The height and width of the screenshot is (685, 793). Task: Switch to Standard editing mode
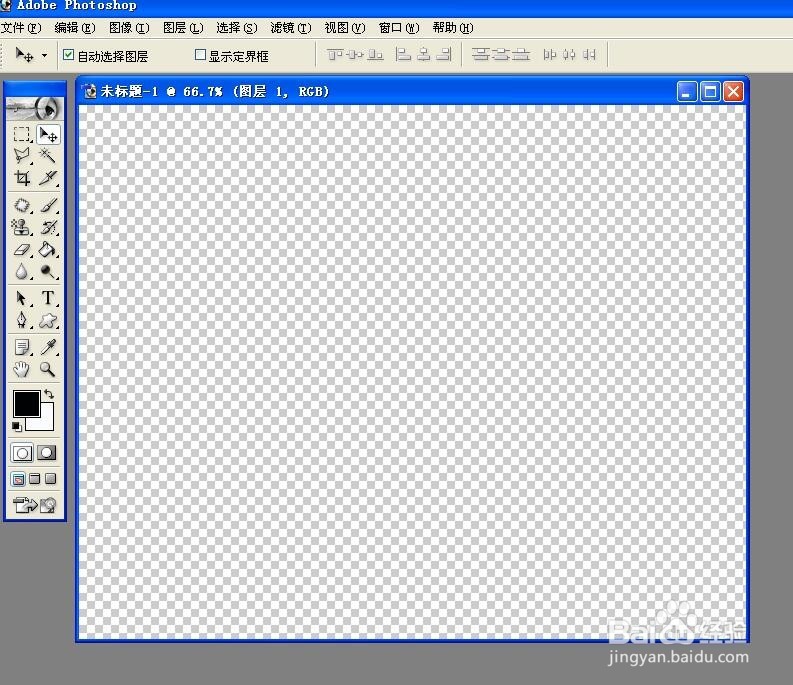(22, 453)
